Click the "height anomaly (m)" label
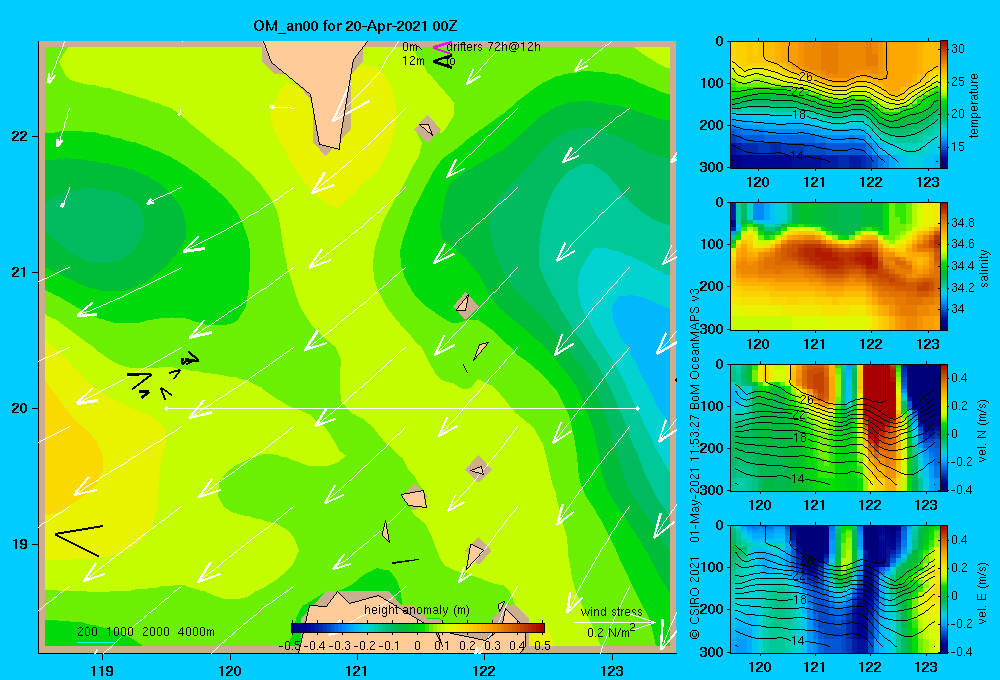Viewport: 1000px width, 680px height. (417, 610)
